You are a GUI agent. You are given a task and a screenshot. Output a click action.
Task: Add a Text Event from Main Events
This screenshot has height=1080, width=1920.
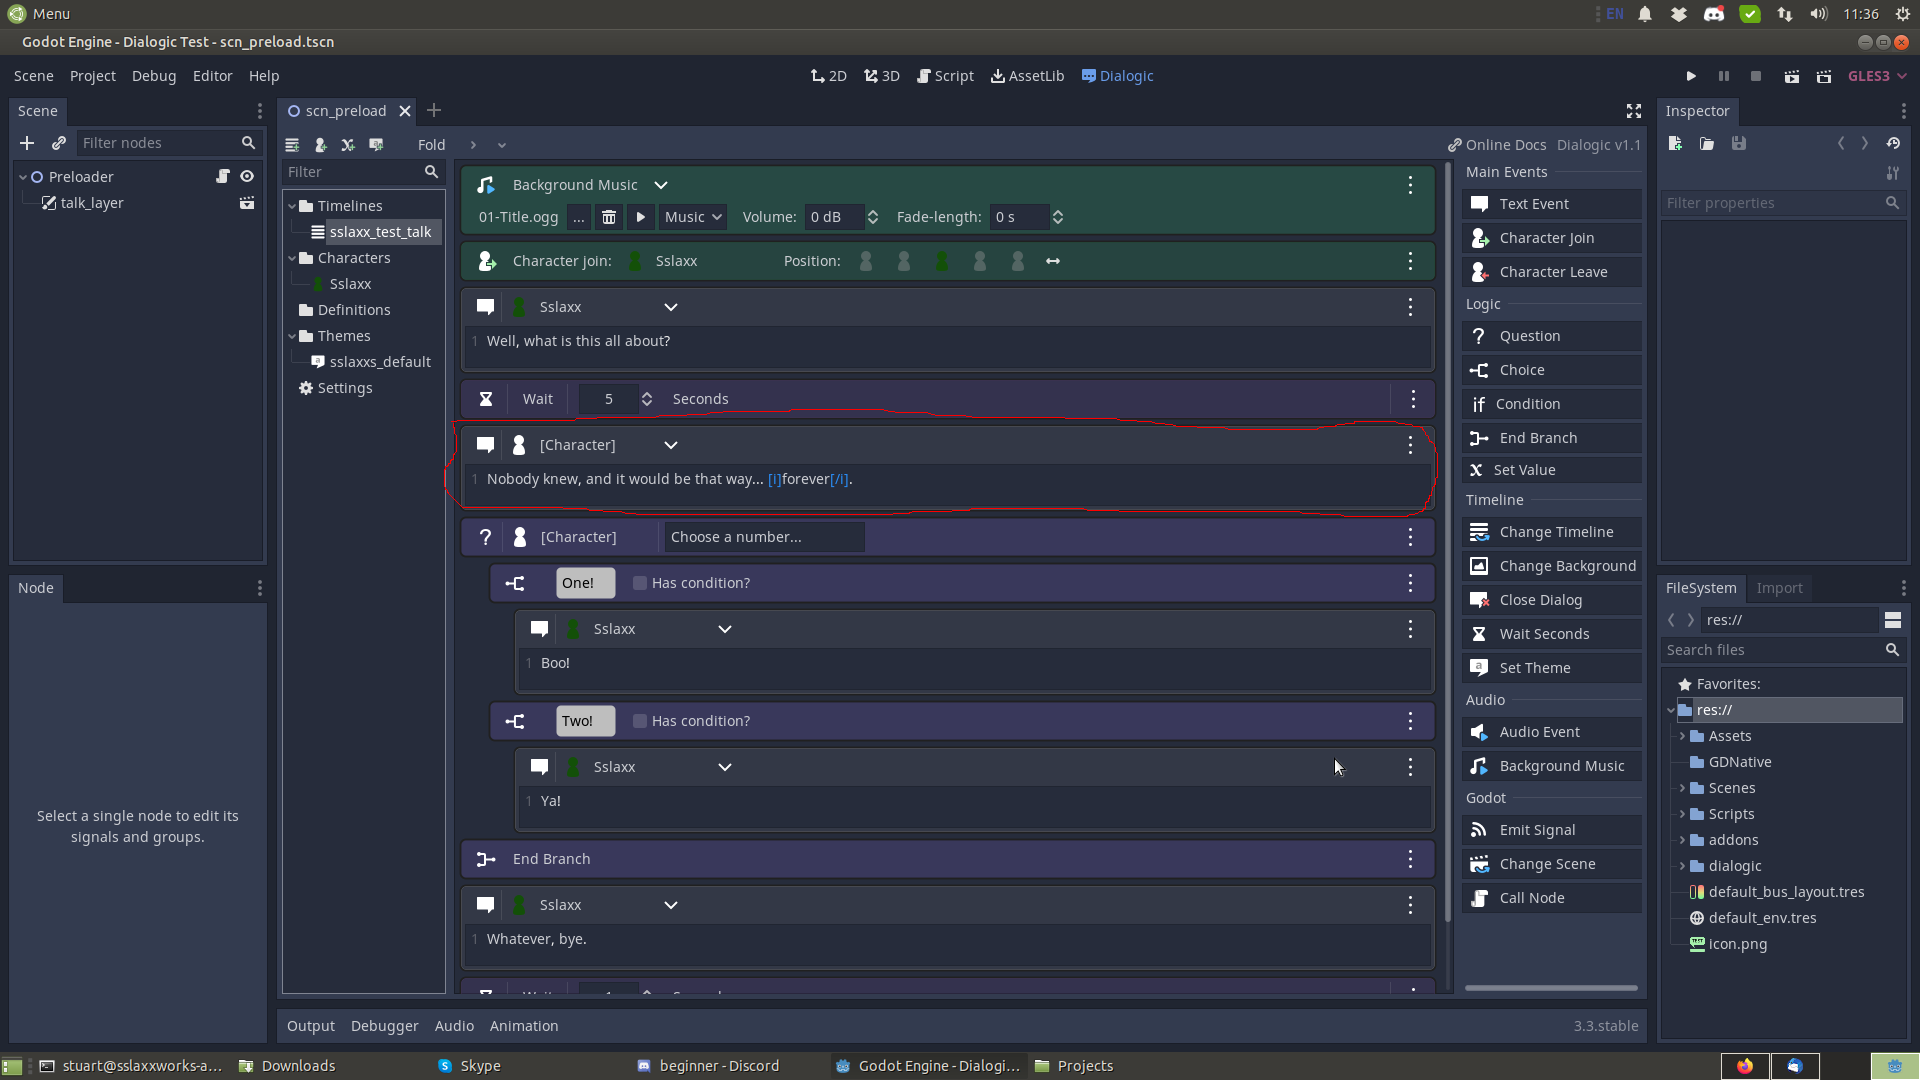point(1551,204)
